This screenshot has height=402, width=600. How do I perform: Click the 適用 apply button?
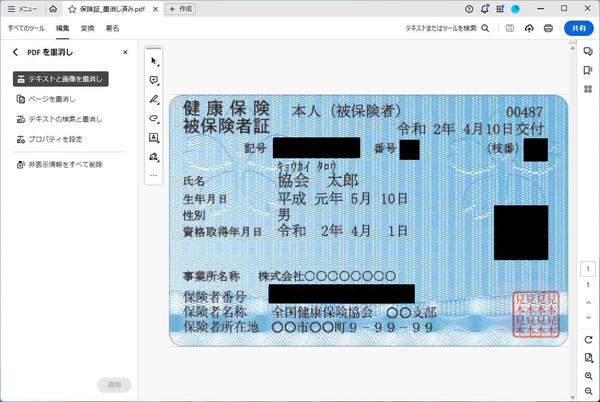coord(114,385)
